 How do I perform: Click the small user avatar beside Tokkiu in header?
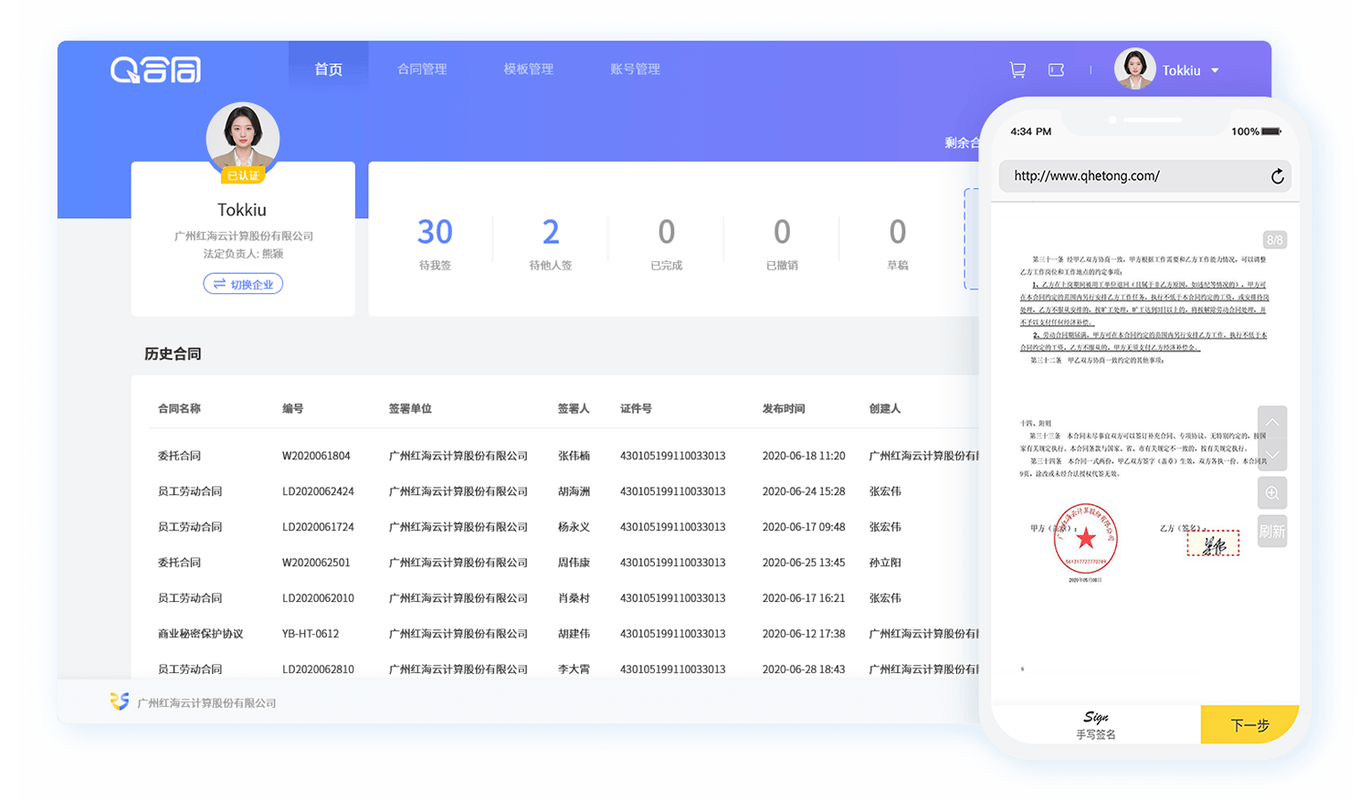click(x=1135, y=70)
